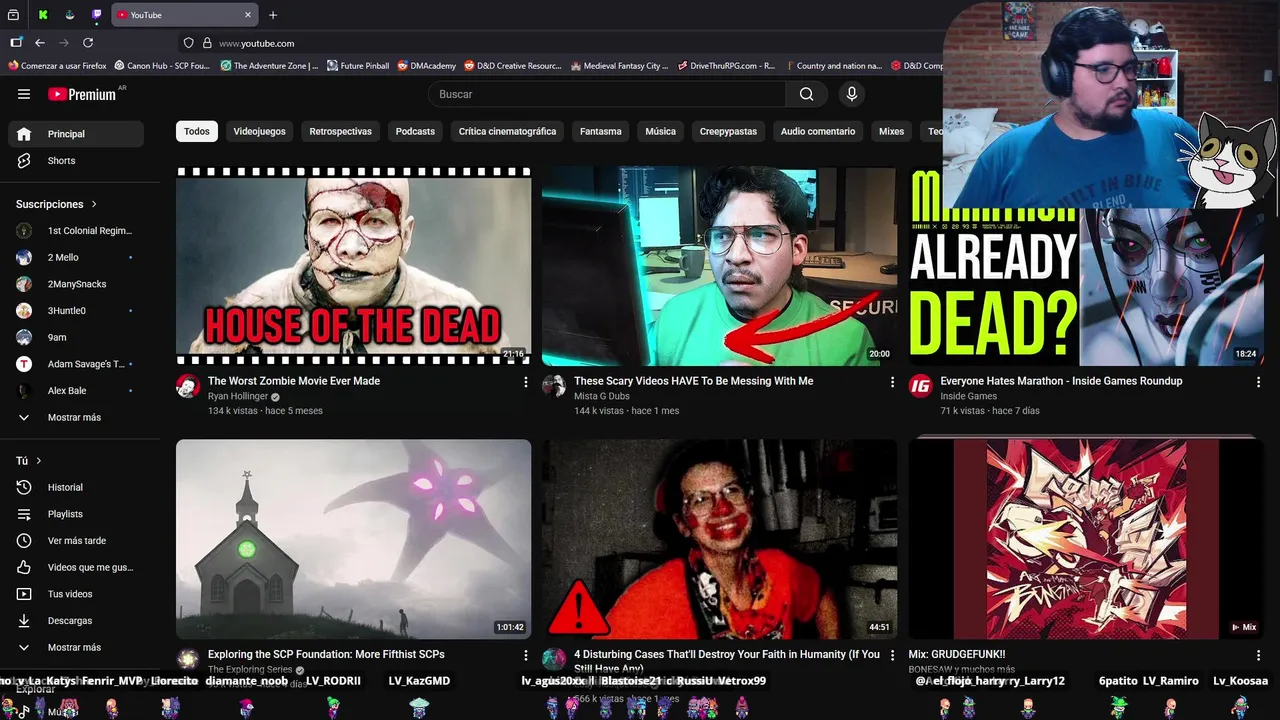
Task: Open The Adventure Zone bookmark
Action: 269,66
